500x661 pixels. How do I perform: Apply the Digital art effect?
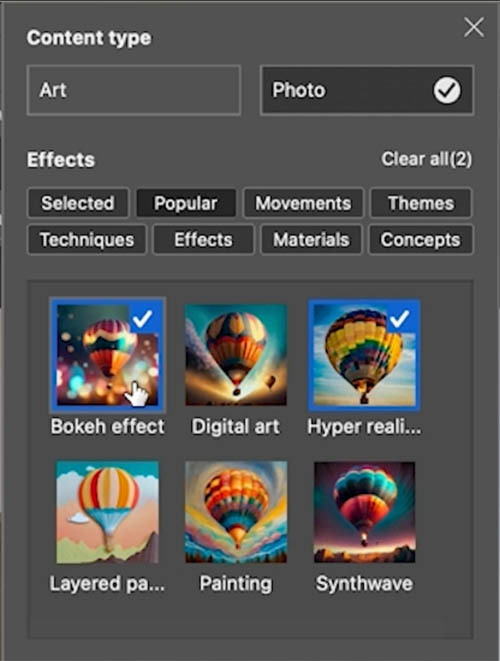coord(236,355)
